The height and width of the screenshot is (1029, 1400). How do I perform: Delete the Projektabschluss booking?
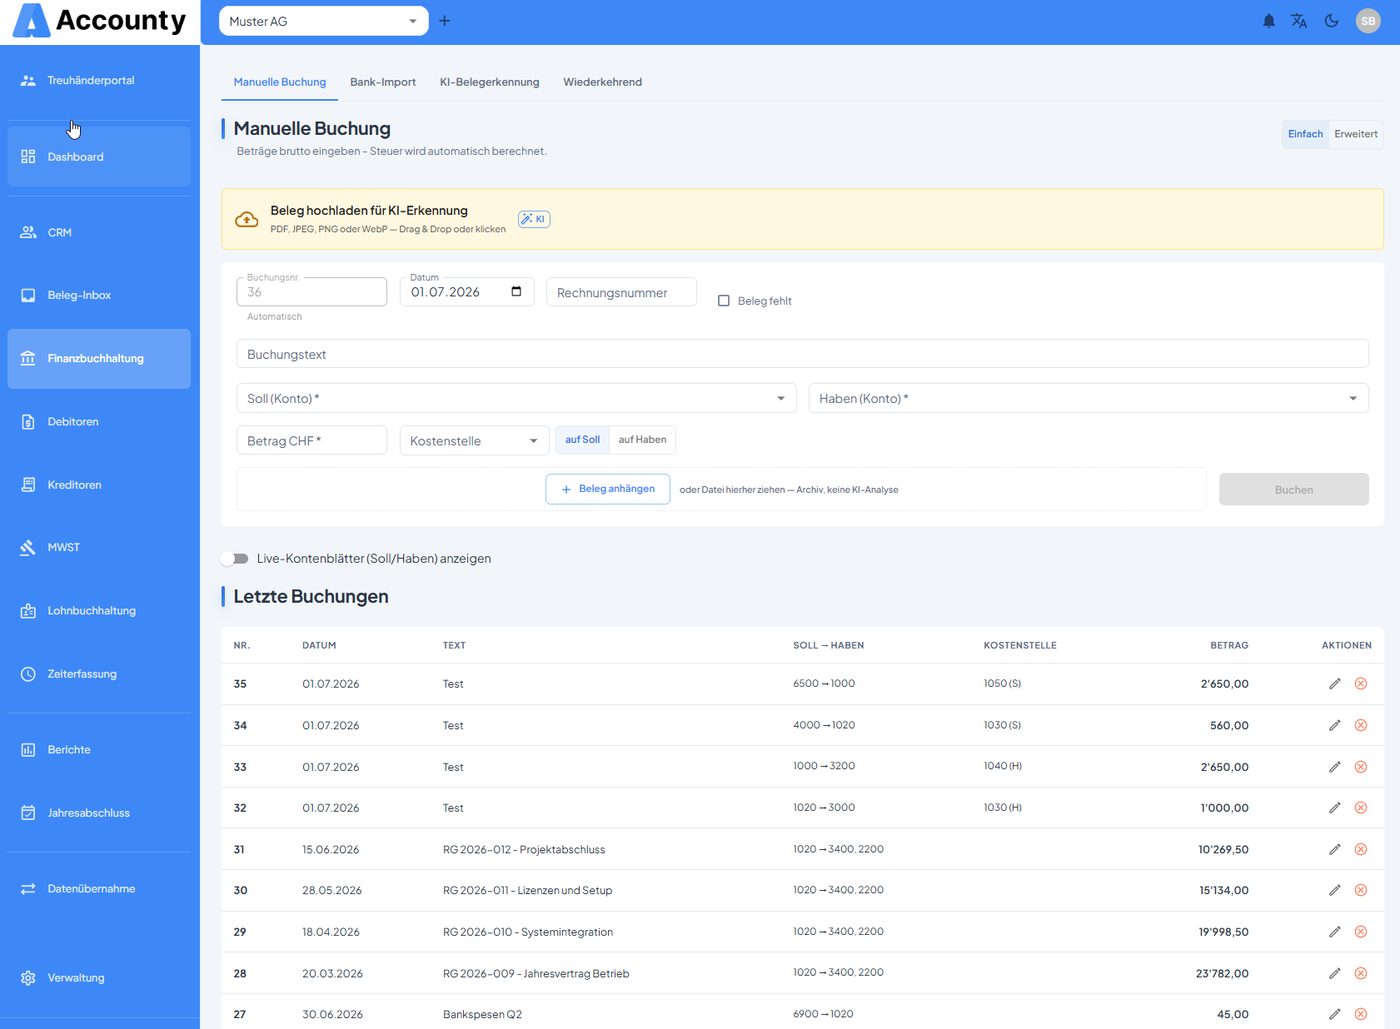point(1361,850)
